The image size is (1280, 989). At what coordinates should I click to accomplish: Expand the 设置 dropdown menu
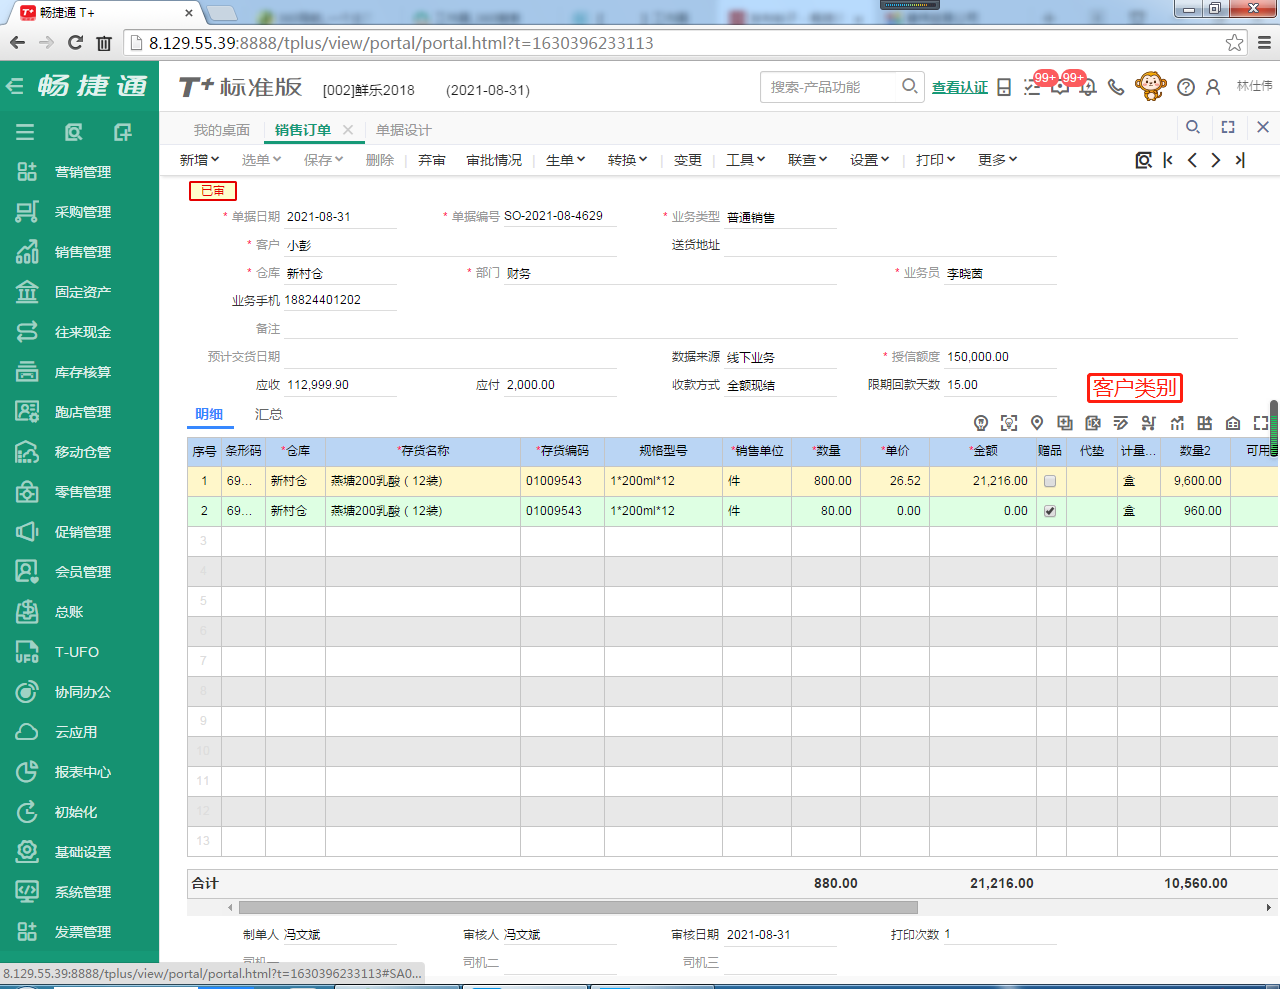[x=869, y=160]
